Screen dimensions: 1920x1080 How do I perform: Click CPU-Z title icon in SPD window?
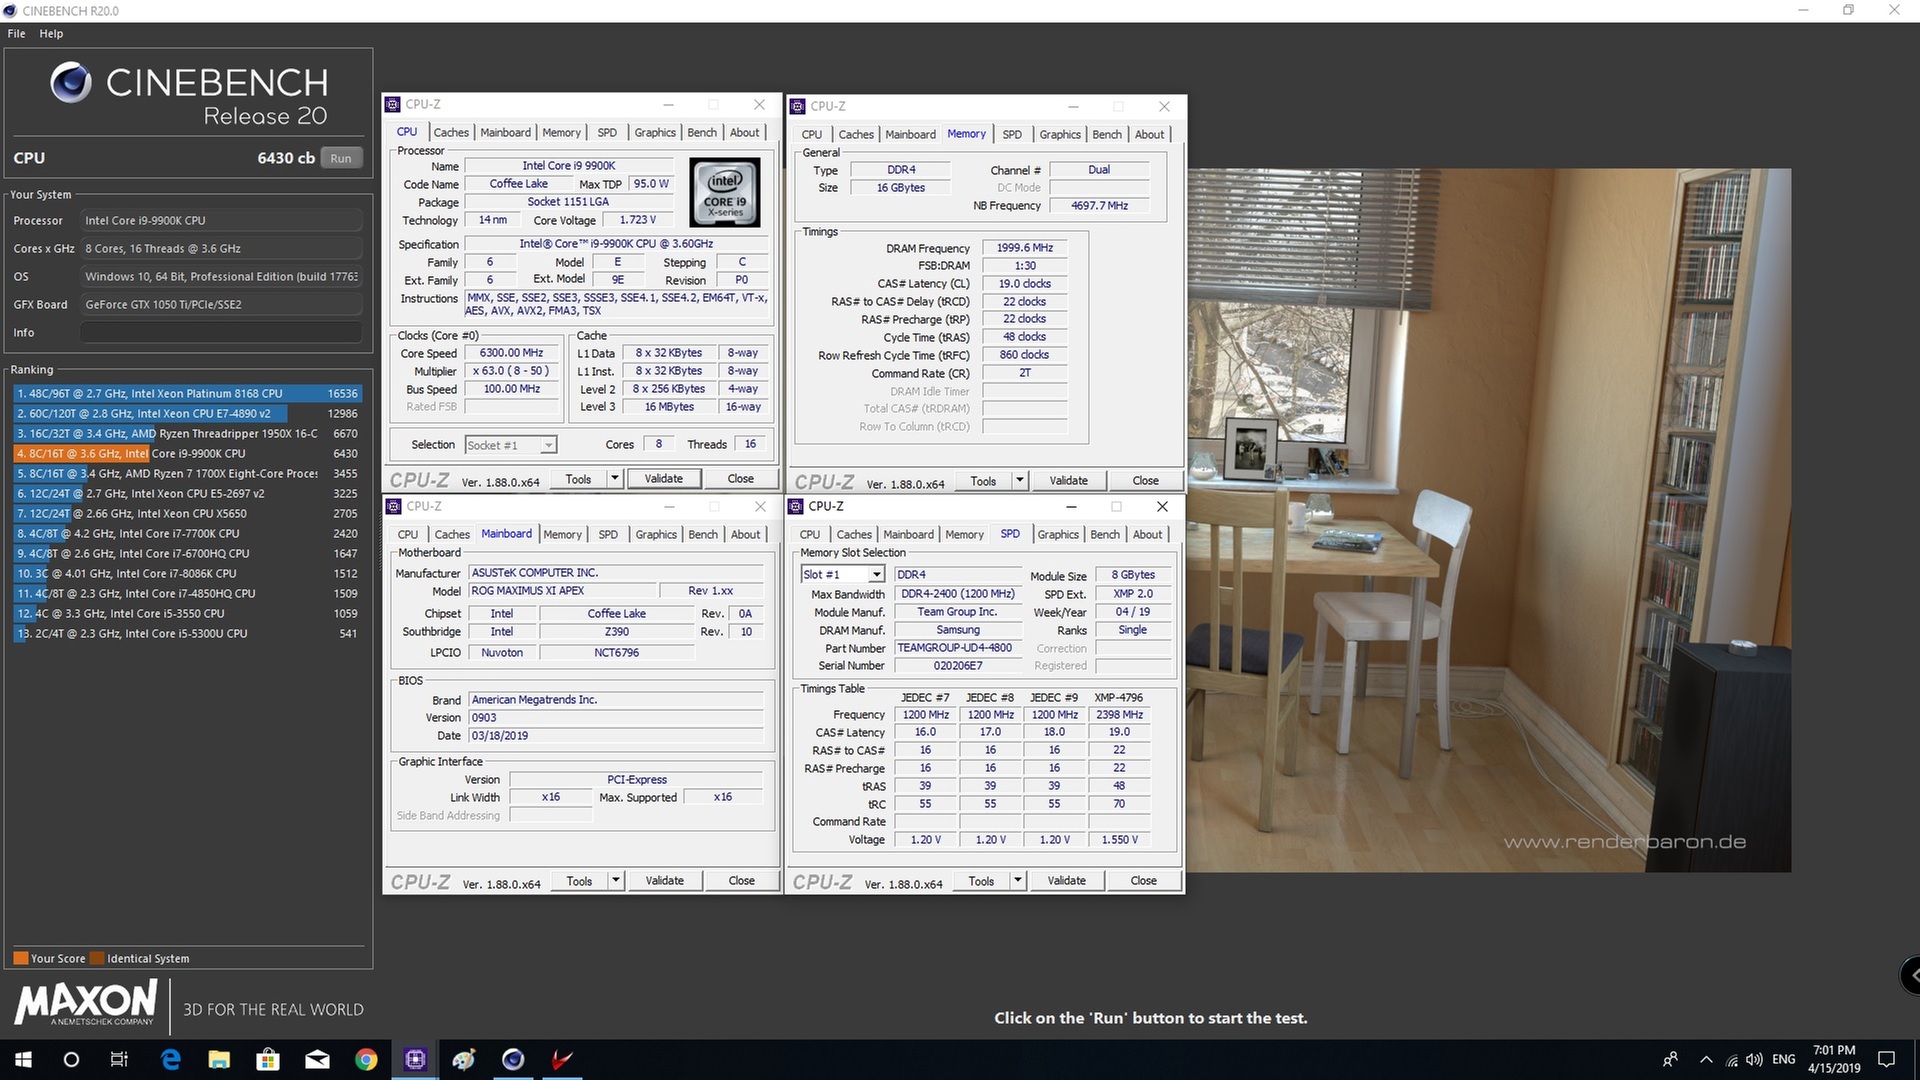pos(797,506)
